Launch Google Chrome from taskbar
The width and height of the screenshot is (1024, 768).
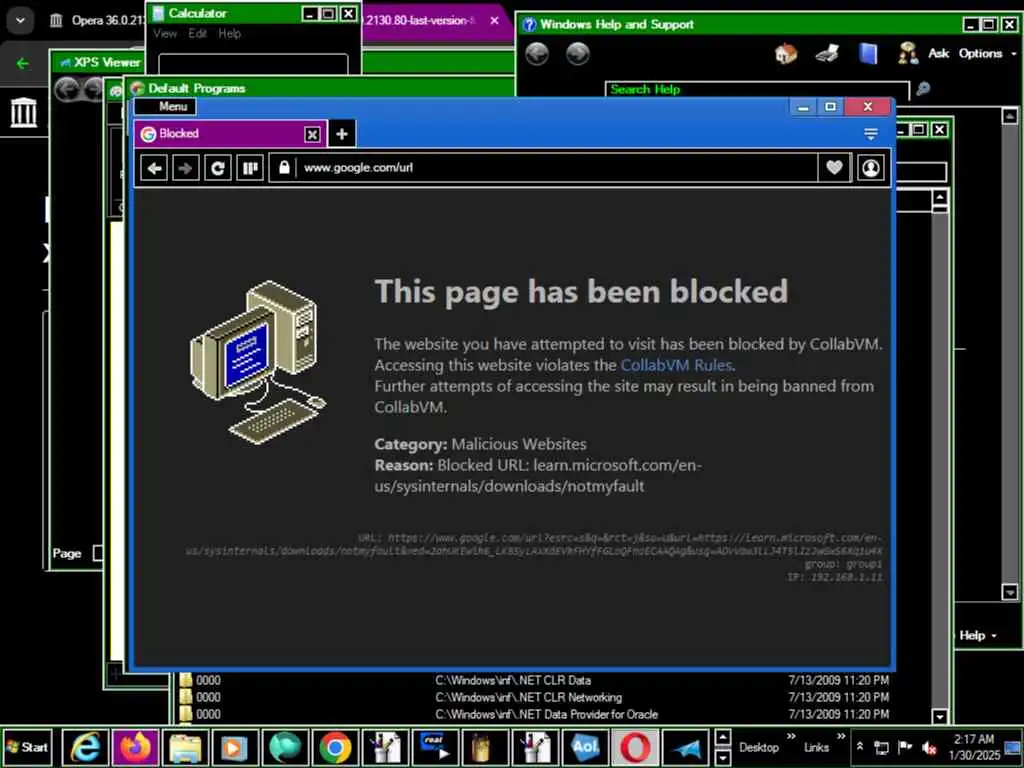tap(335, 747)
